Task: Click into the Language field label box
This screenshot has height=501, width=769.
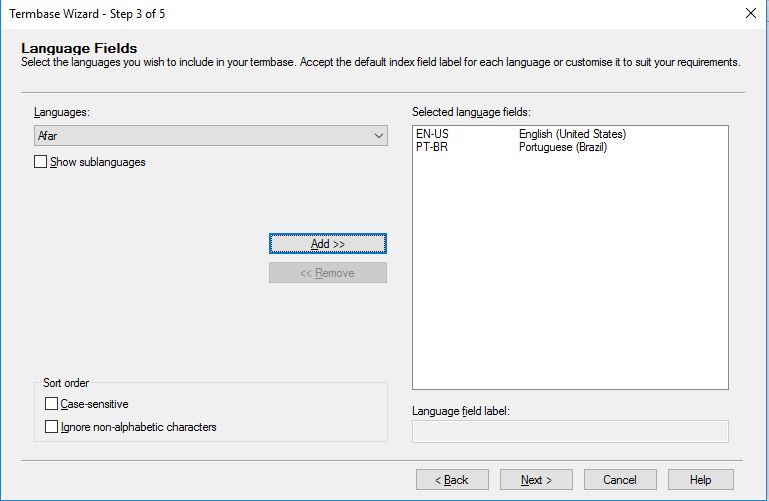Action: pos(570,431)
